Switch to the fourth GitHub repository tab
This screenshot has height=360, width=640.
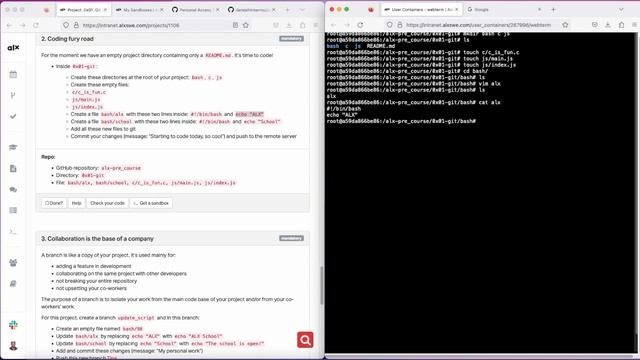(x=251, y=9)
